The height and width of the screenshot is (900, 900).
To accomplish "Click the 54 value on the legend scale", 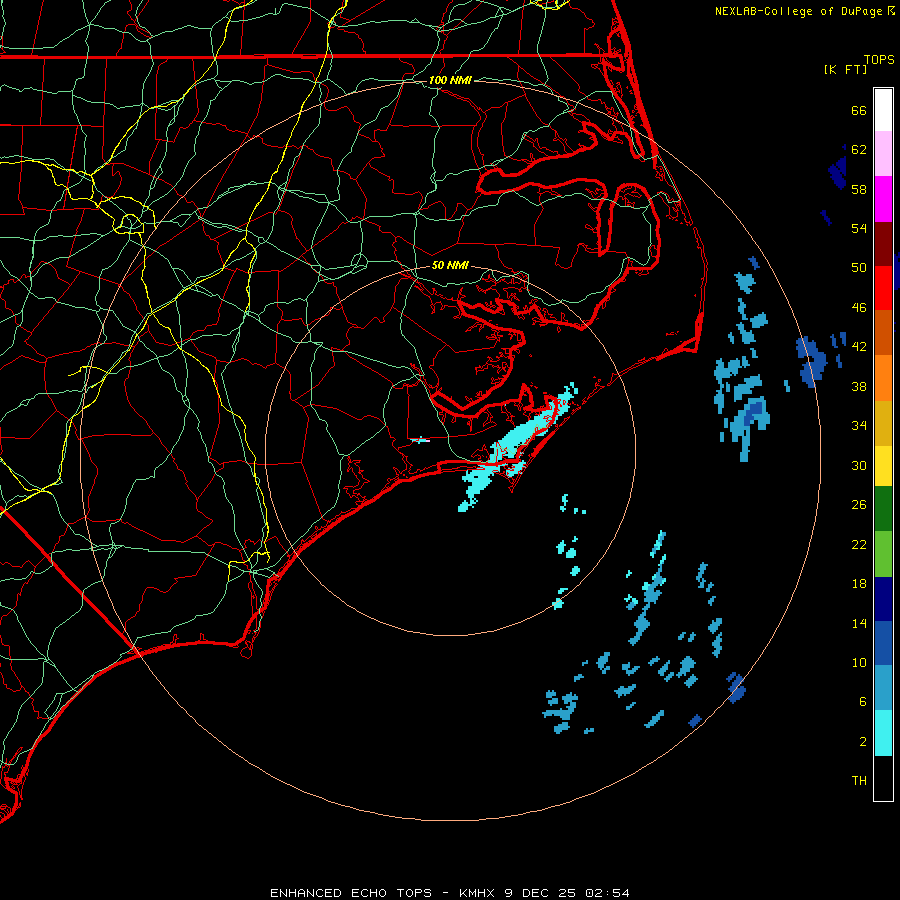I will [859, 228].
